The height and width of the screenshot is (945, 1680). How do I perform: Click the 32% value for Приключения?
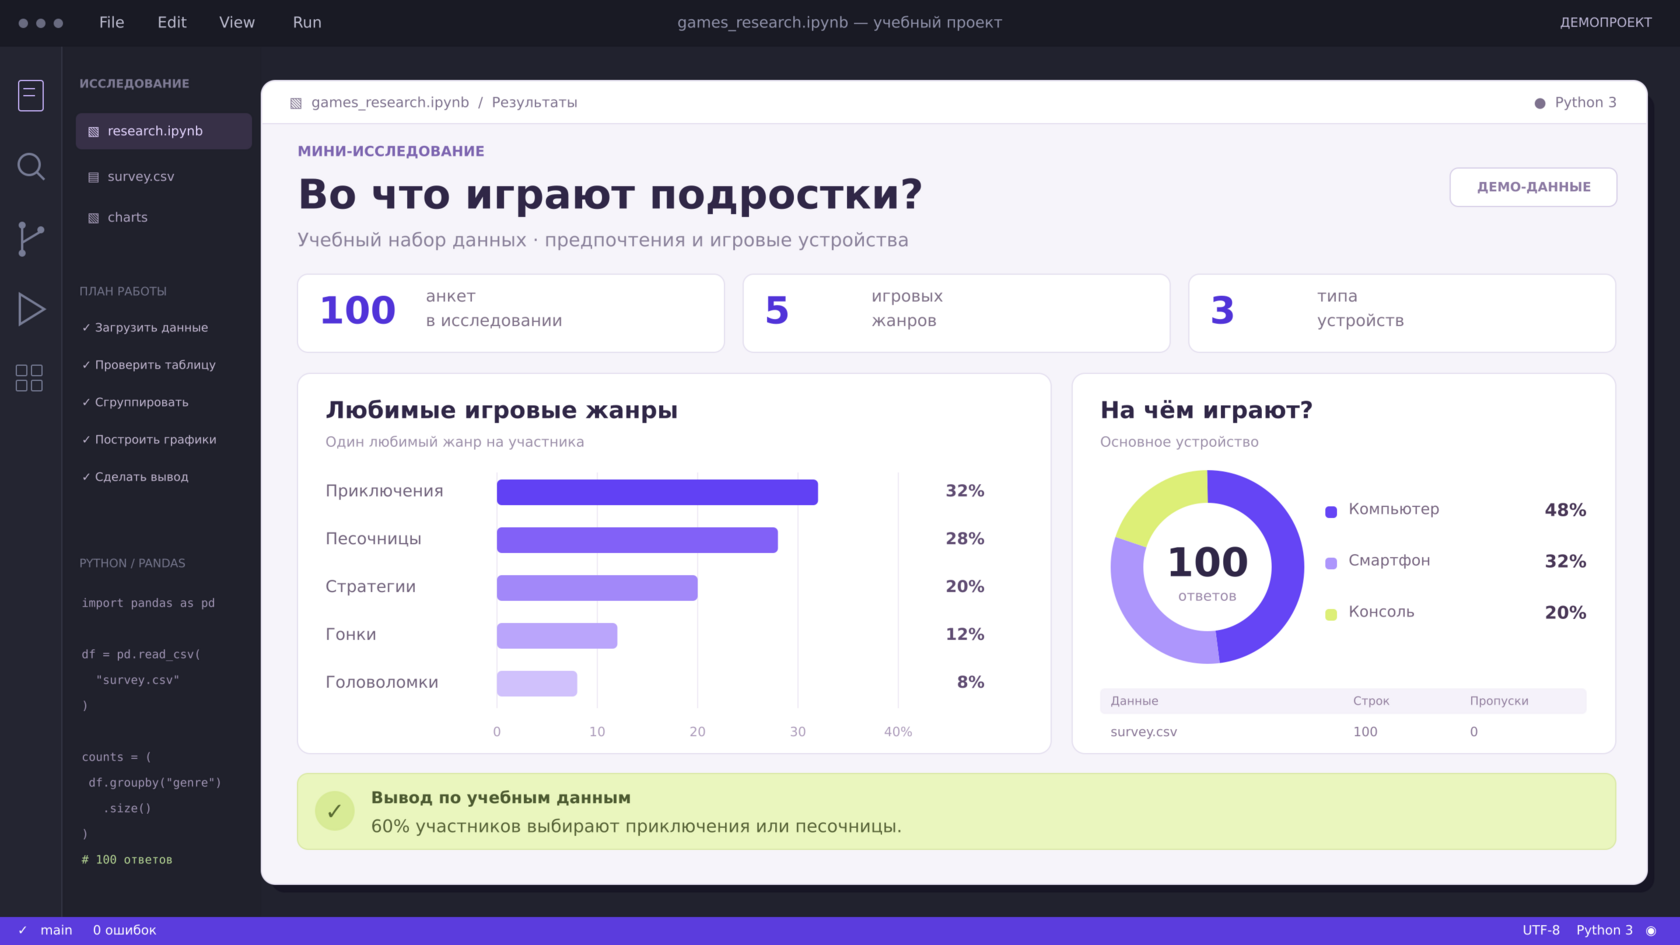tap(965, 491)
